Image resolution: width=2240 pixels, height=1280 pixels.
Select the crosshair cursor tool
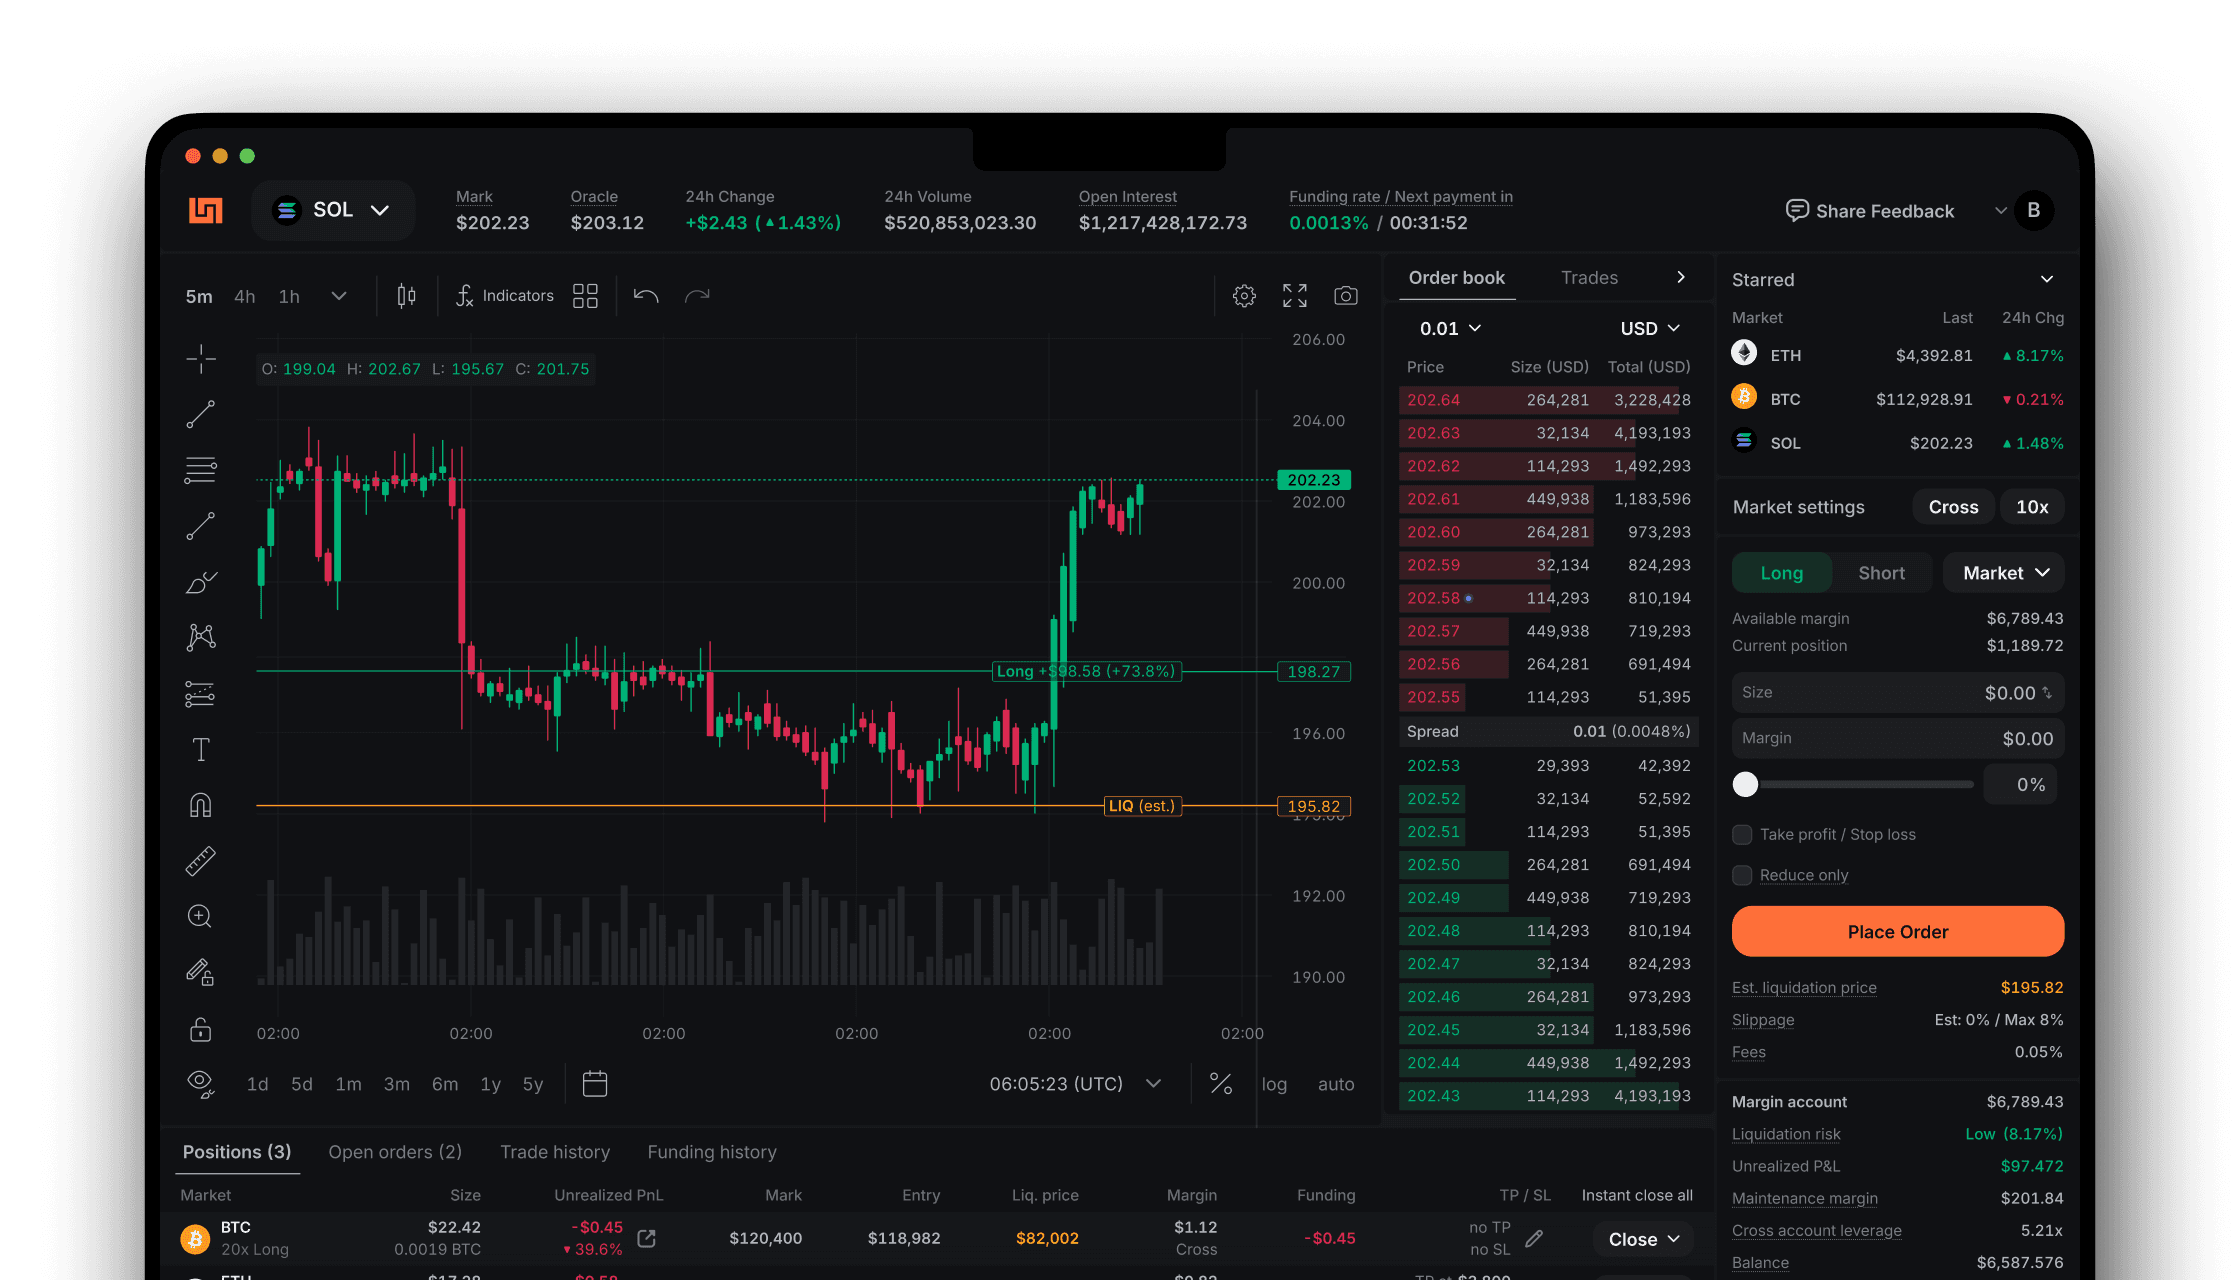pos(201,358)
